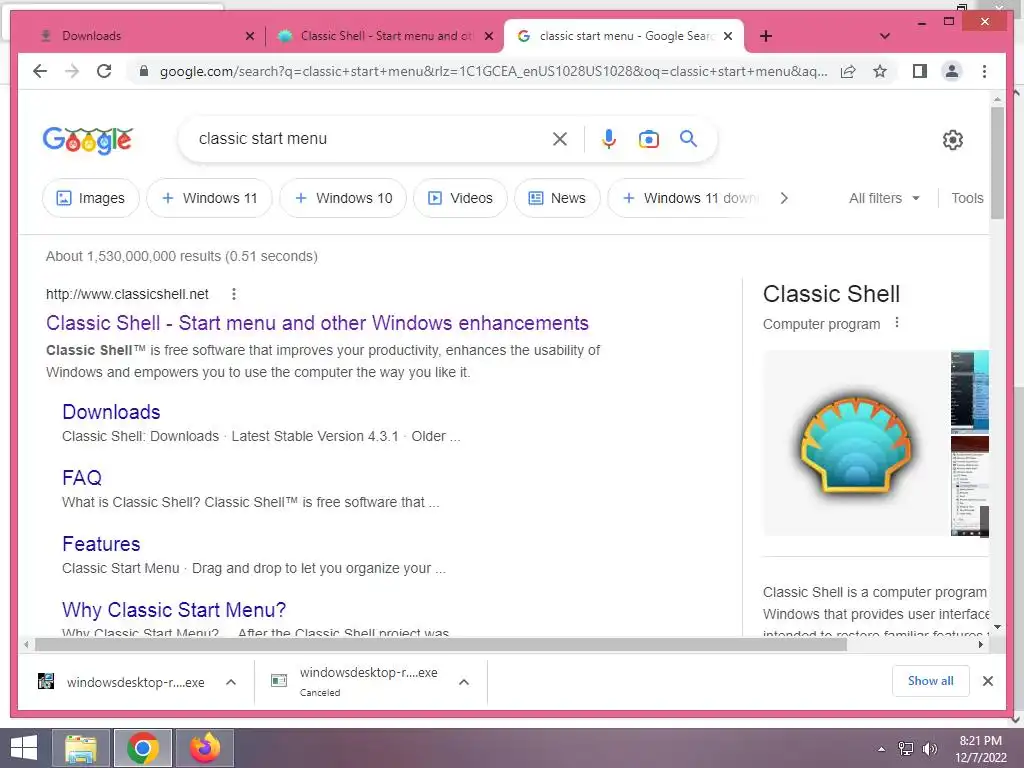The height and width of the screenshot is (768, 1024).
Task: Add Windows 11 to search
Action: tap(209, 198)
